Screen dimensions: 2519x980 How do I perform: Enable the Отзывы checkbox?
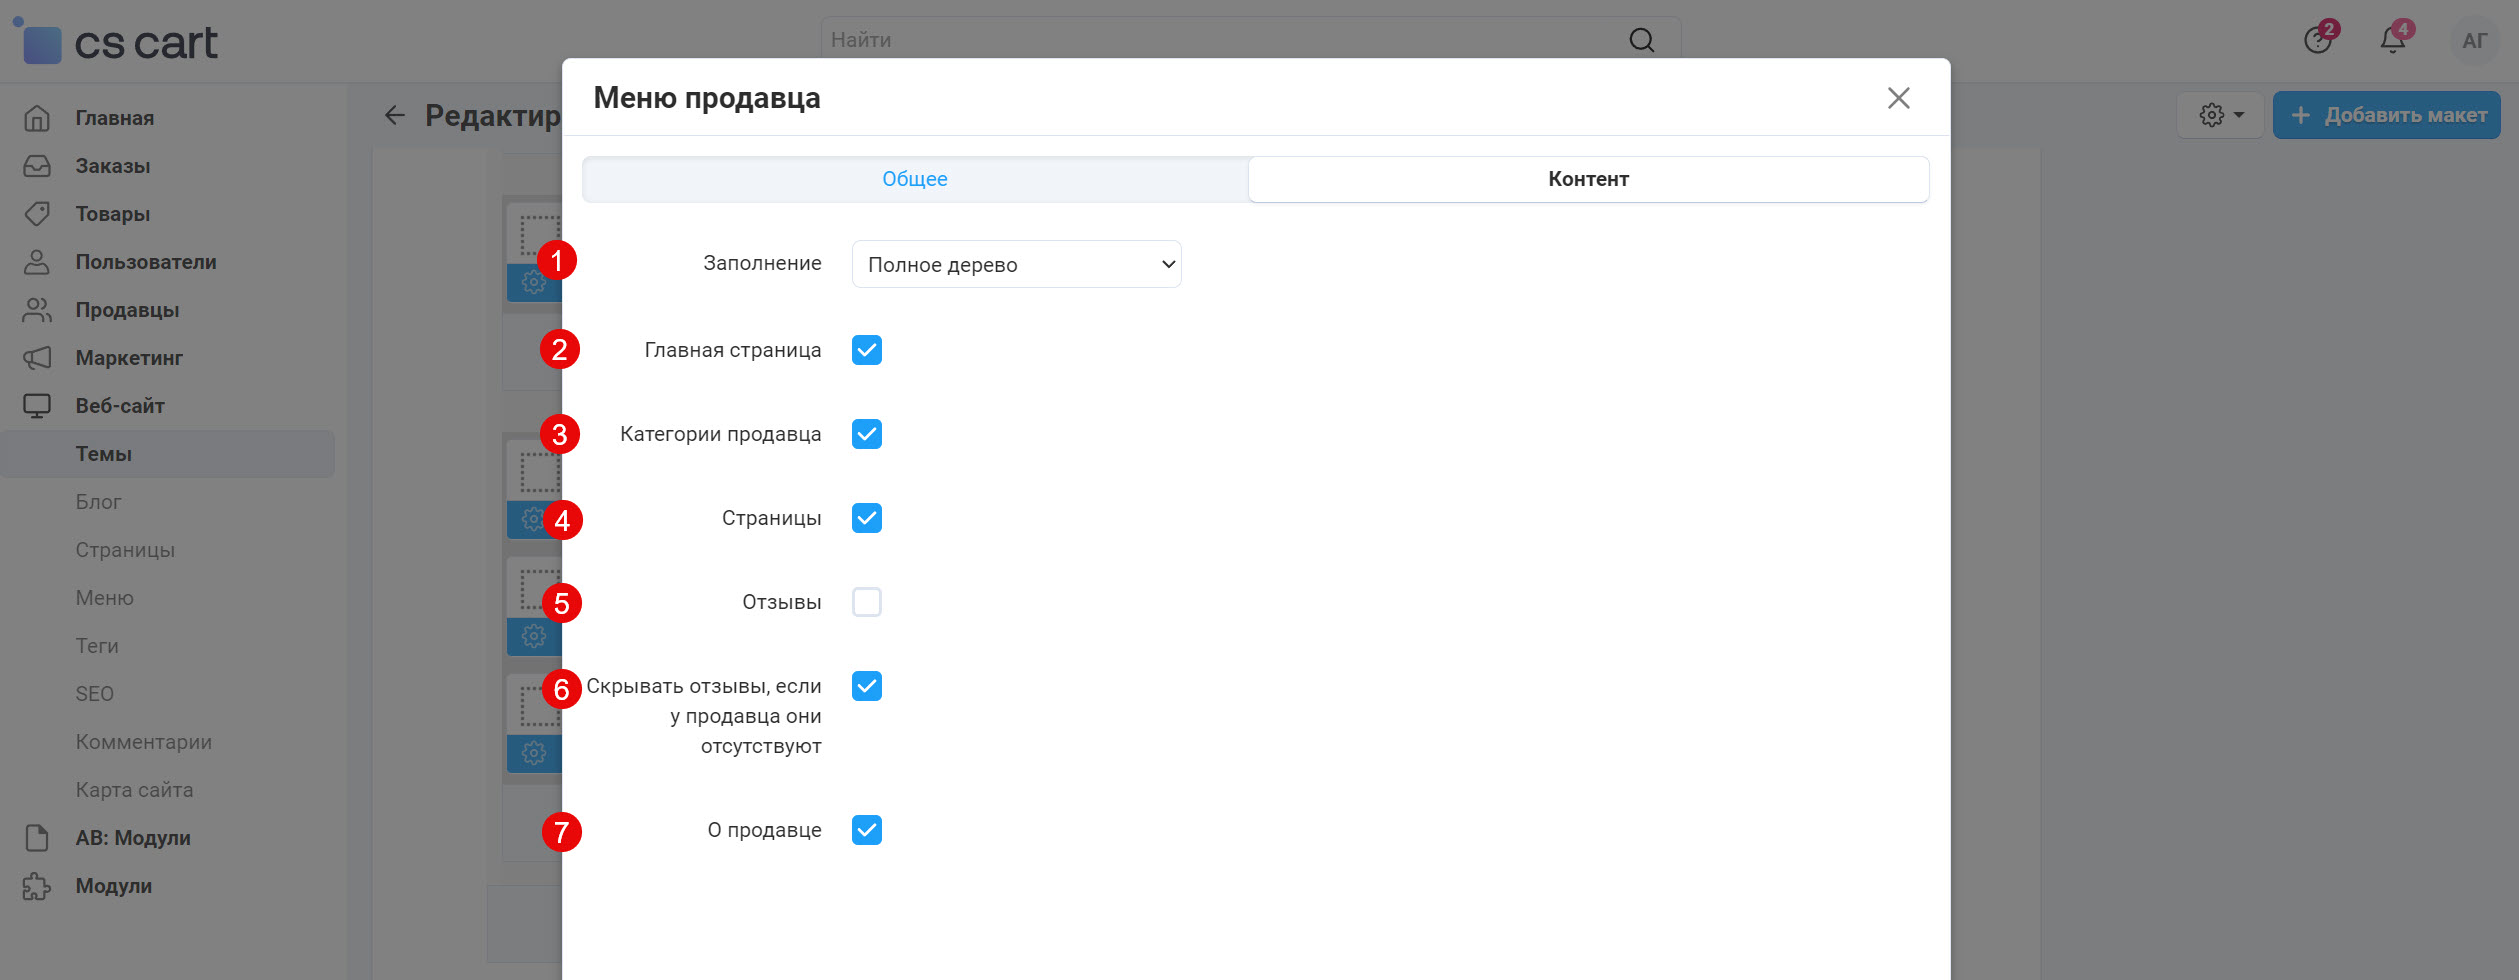(866, 602)
